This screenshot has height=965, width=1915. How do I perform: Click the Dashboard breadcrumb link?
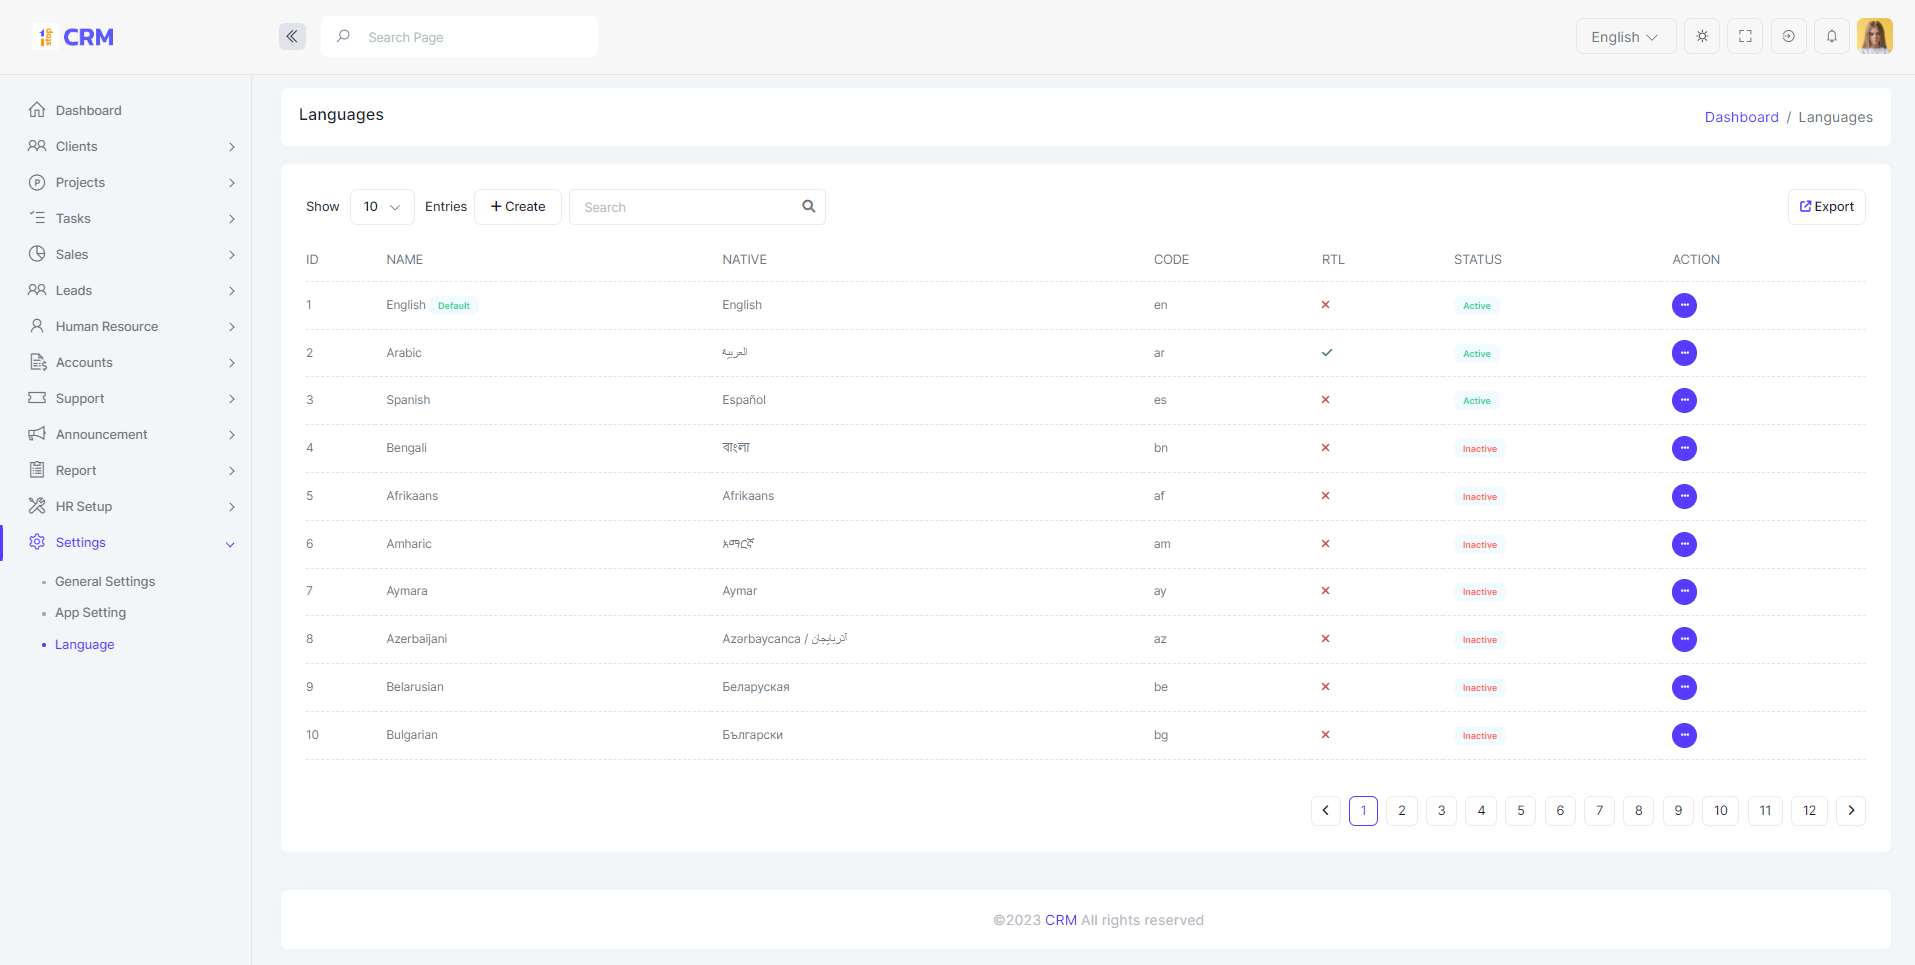point(1741,117)
